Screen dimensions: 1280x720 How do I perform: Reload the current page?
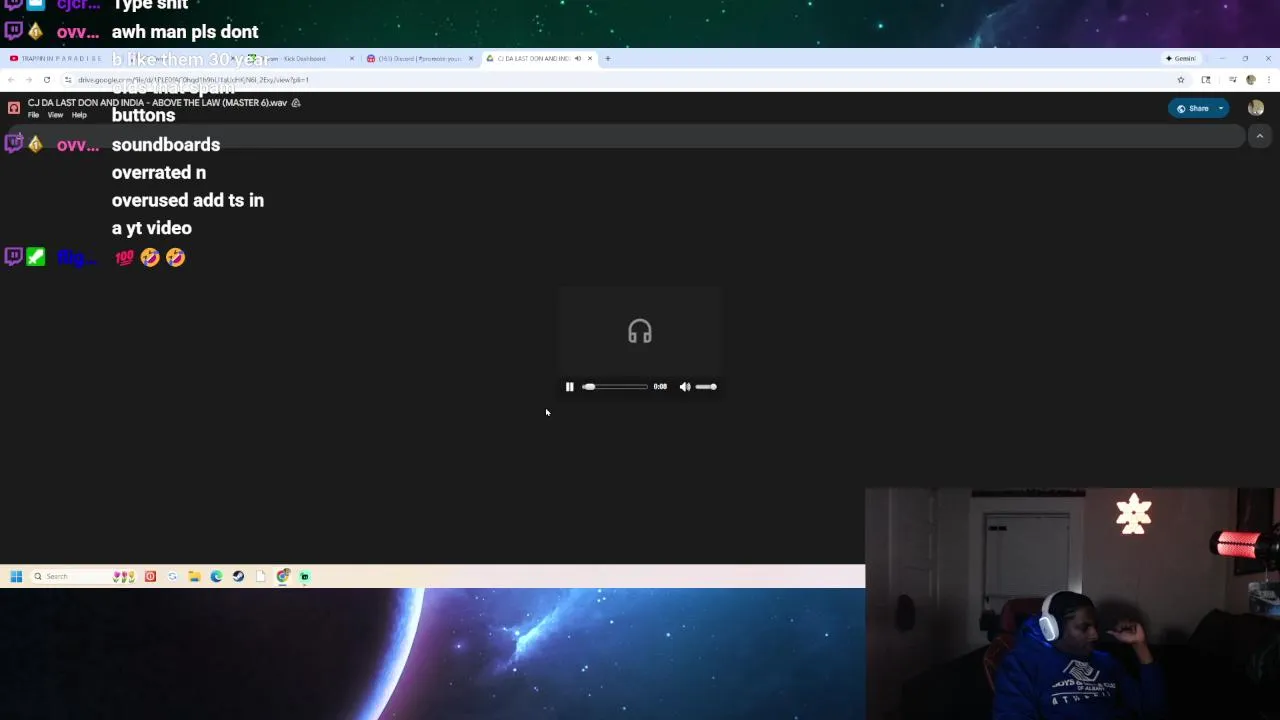(47, 80)
